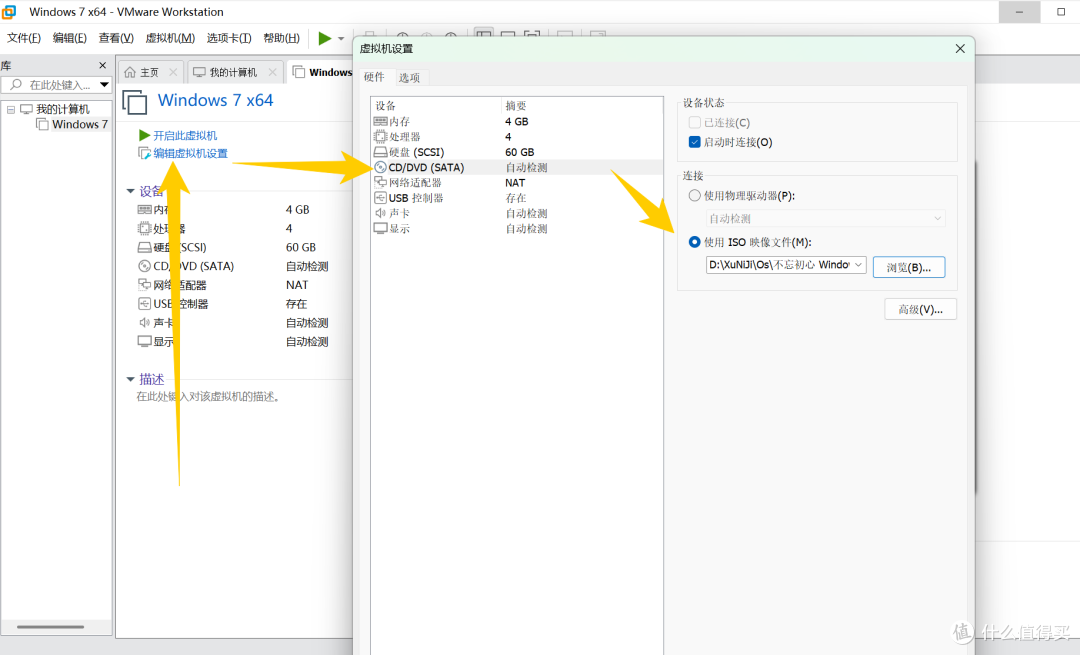The width and height of the screenshot is (1080, 655).
Task: Click the 60 GB summary in settings list
Action: click(519, 152)
